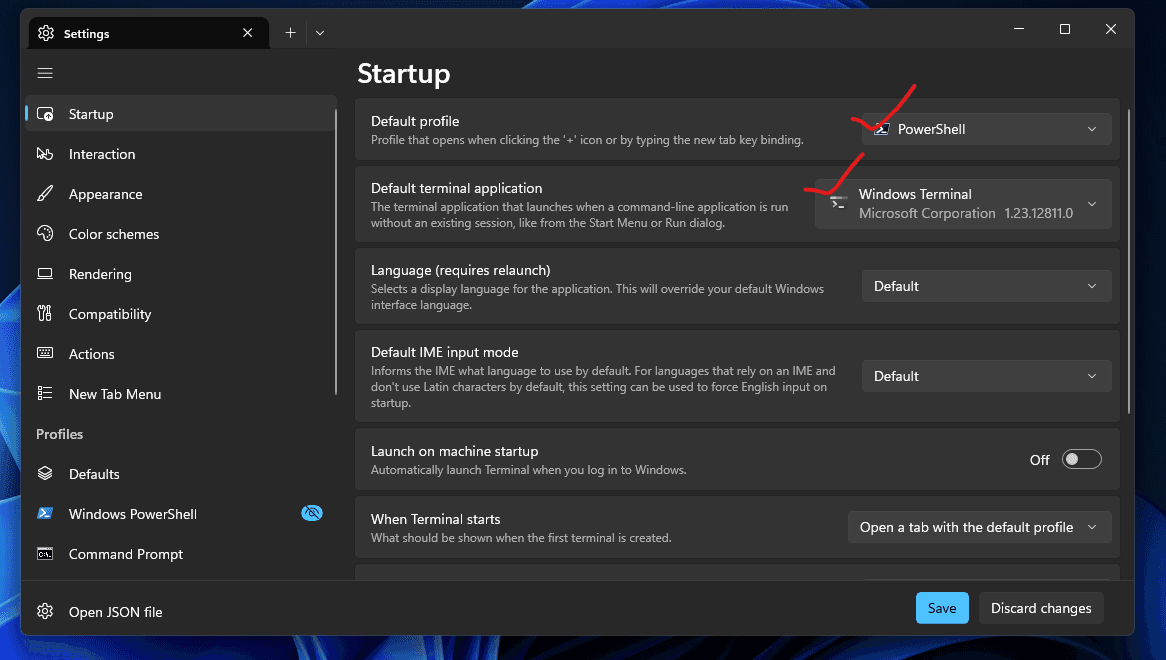This screenshot has width=1166, height=660.
Task: Click the sidebar navigation scrollbar
Action: coord(336,251)
